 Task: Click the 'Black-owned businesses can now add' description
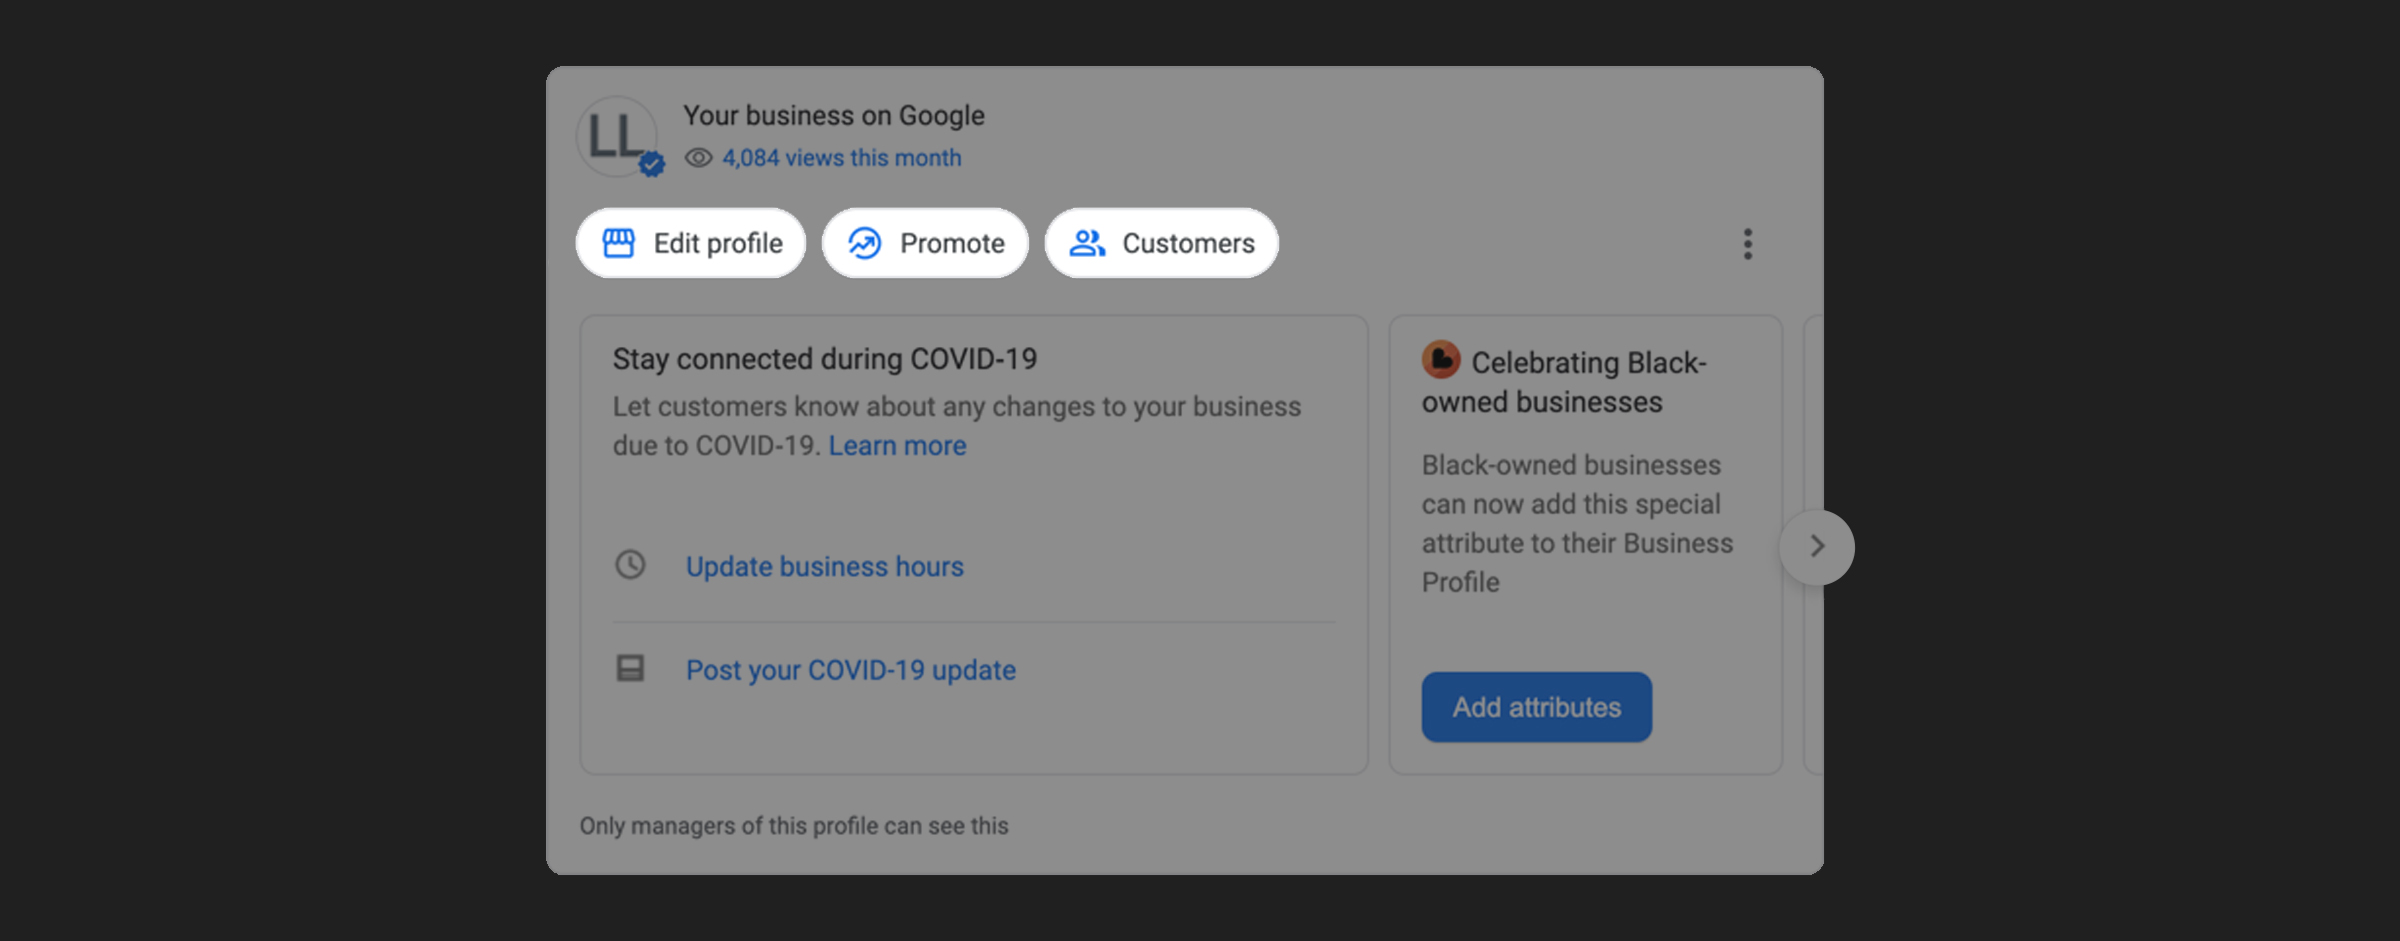[x=1577, y=524]
